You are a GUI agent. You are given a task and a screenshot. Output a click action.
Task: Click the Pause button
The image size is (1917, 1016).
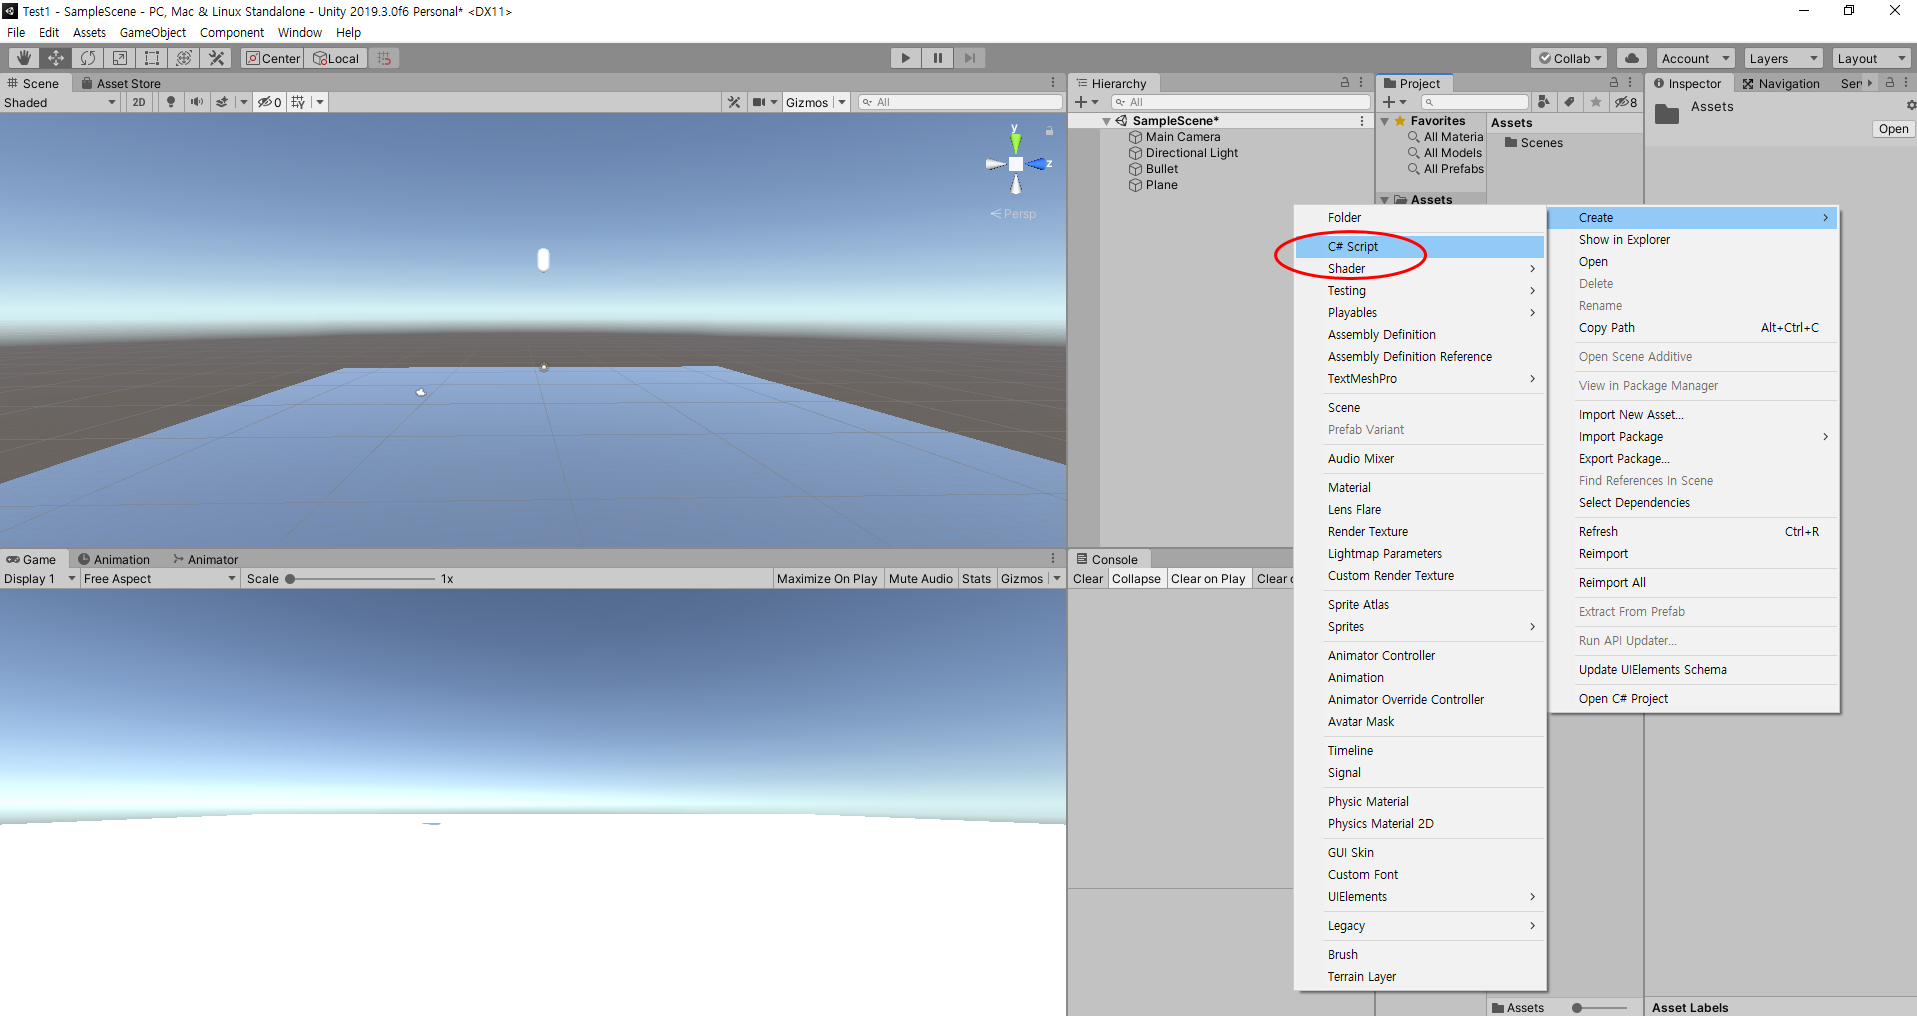pos(938,58)
